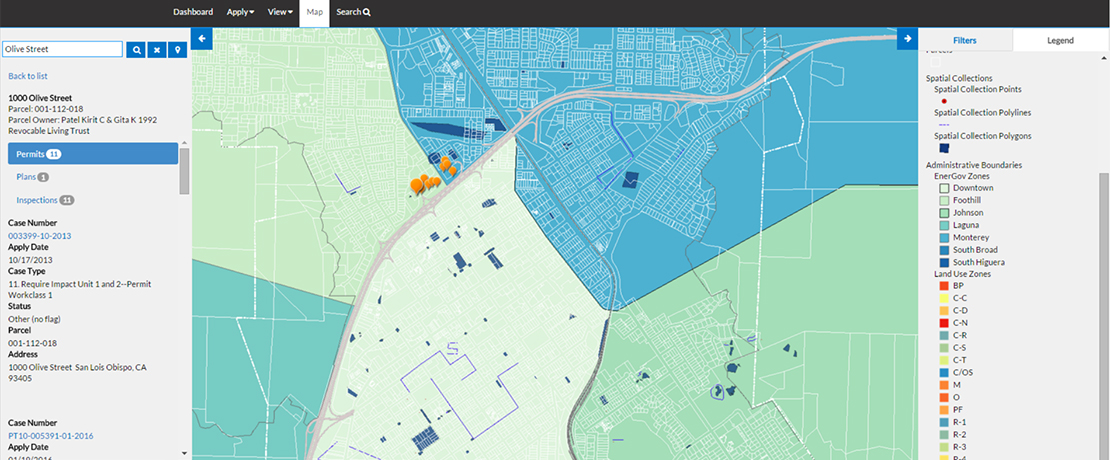Click into the Olive Street search field

[62, 49]
